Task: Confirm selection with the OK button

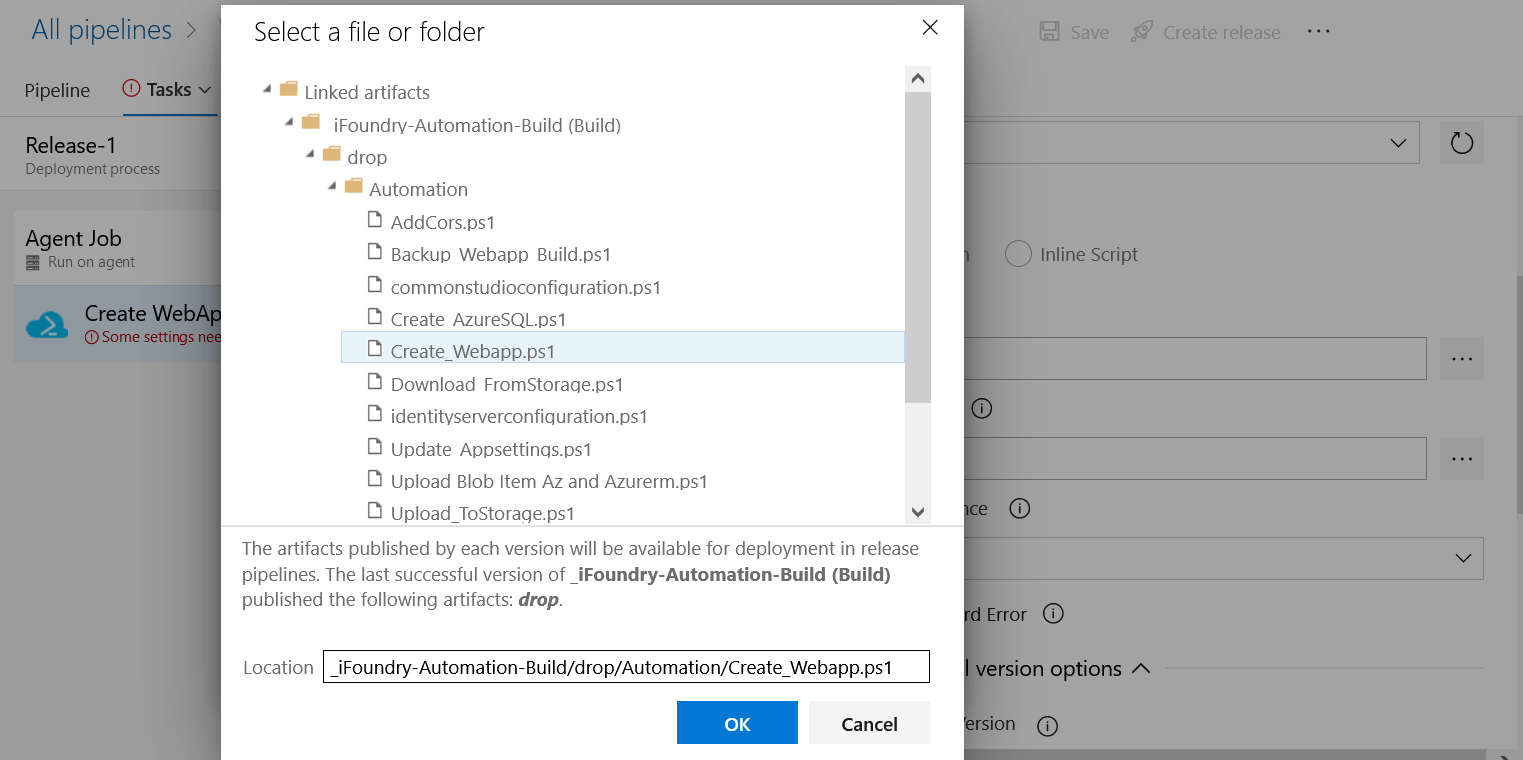Action: point(737,723)
